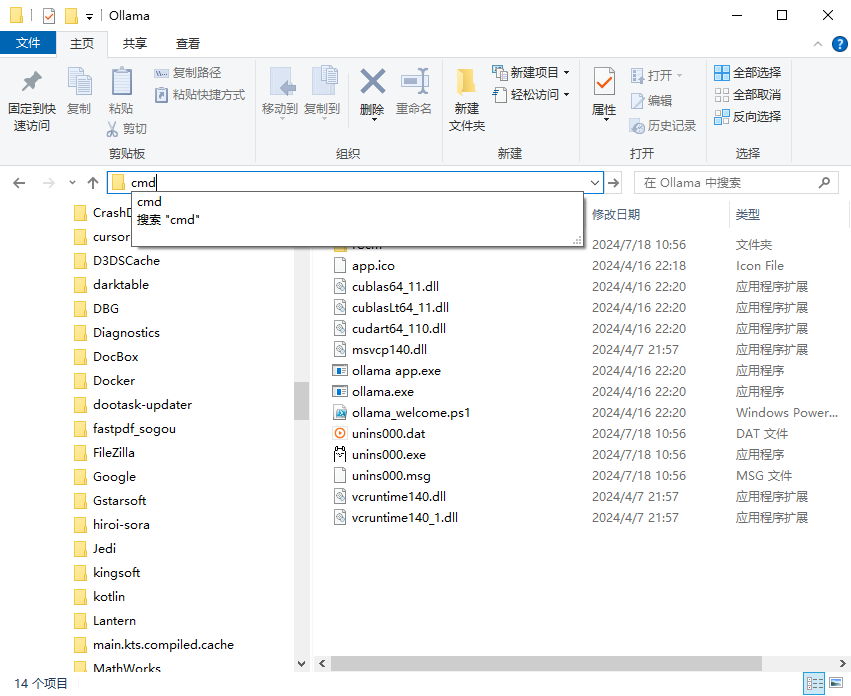Open the FileZilla folder in the tree
851x696 pixels.
[113, 453]
